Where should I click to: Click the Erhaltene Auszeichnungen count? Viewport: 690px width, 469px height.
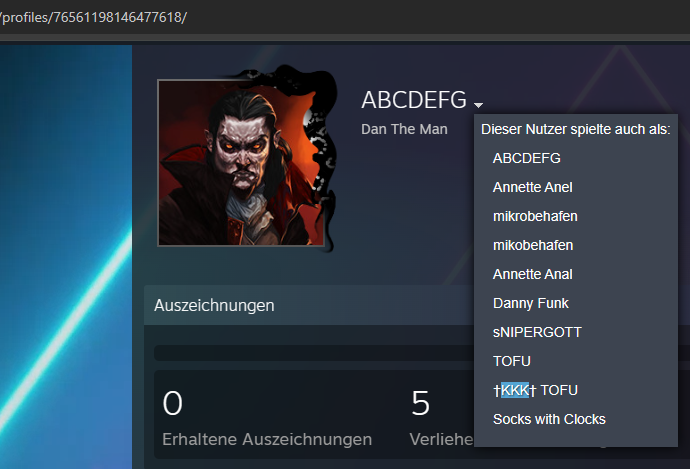click(172, 403)
